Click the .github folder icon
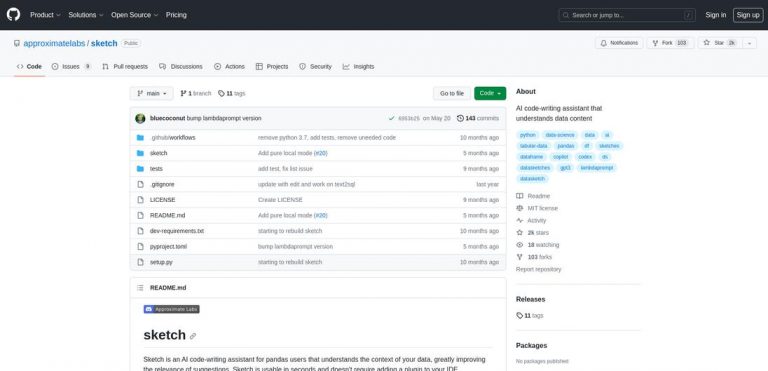The width and height of the screenshot is (768, 371). tap(141, 138)
